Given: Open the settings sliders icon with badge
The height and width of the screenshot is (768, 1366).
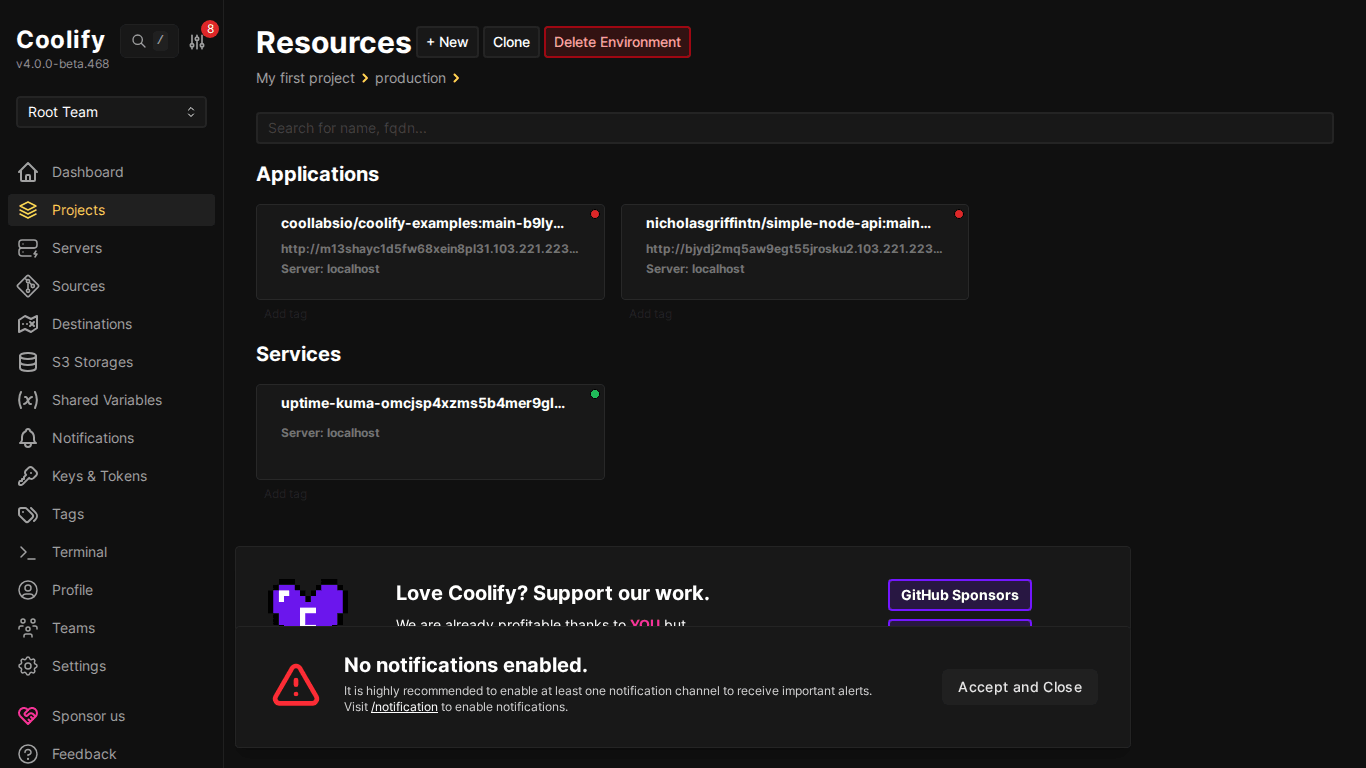Looking at the screenshot, I should click(197, 41).
